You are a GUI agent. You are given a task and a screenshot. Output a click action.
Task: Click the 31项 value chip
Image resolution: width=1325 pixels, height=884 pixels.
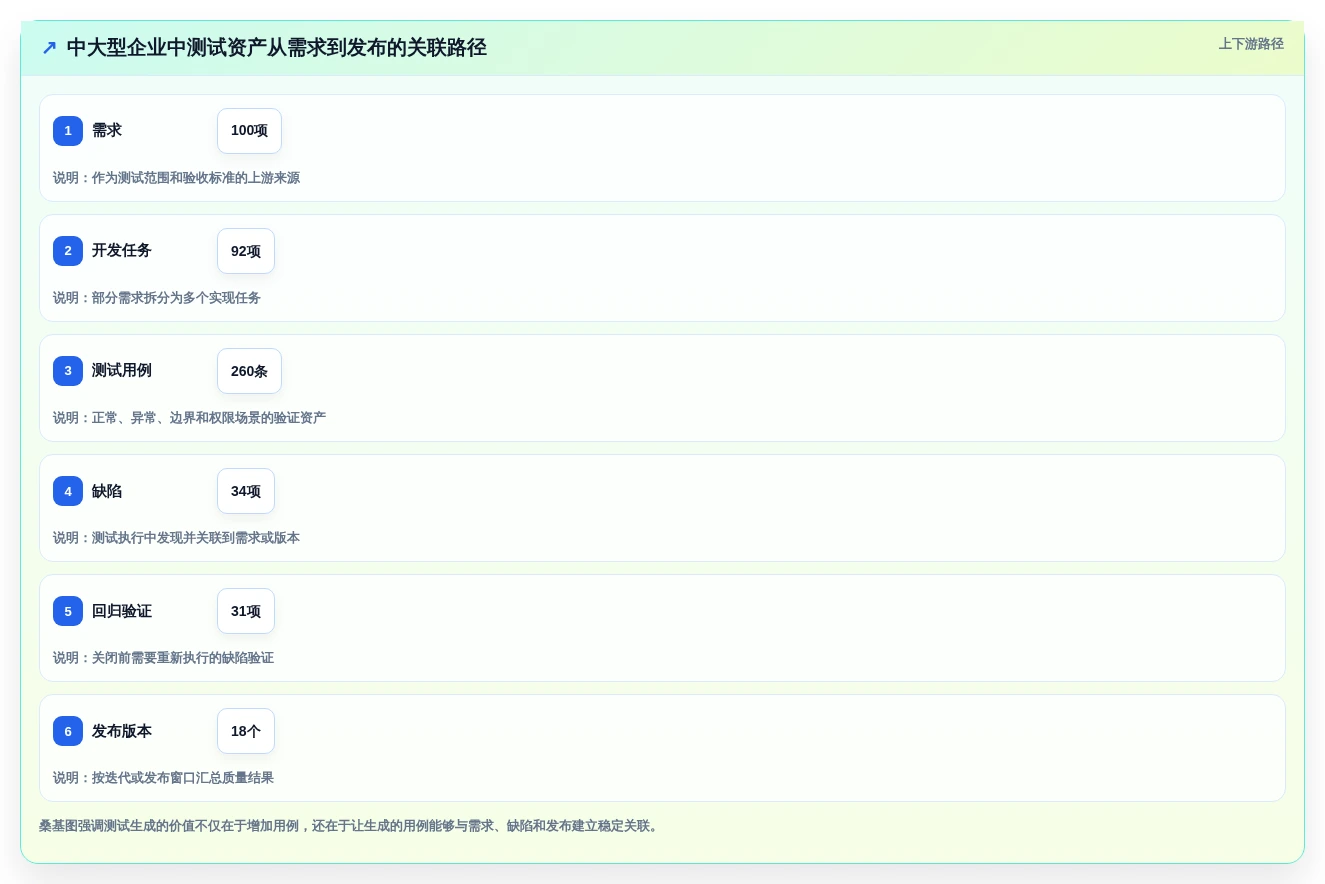click(246, 611)
